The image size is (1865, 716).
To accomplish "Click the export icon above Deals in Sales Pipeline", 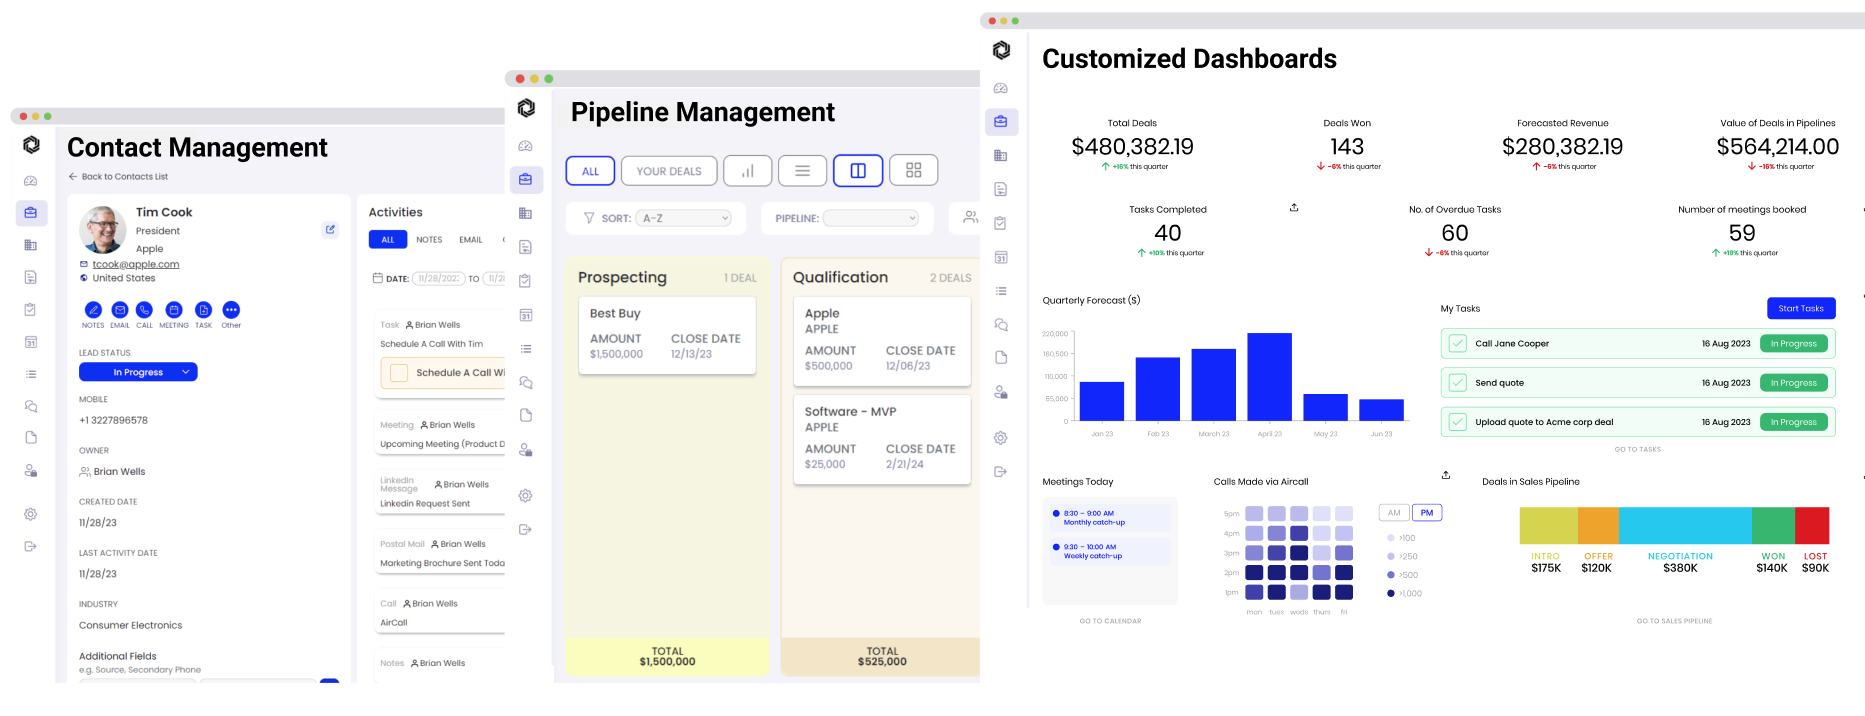I will pos(1446,475).
